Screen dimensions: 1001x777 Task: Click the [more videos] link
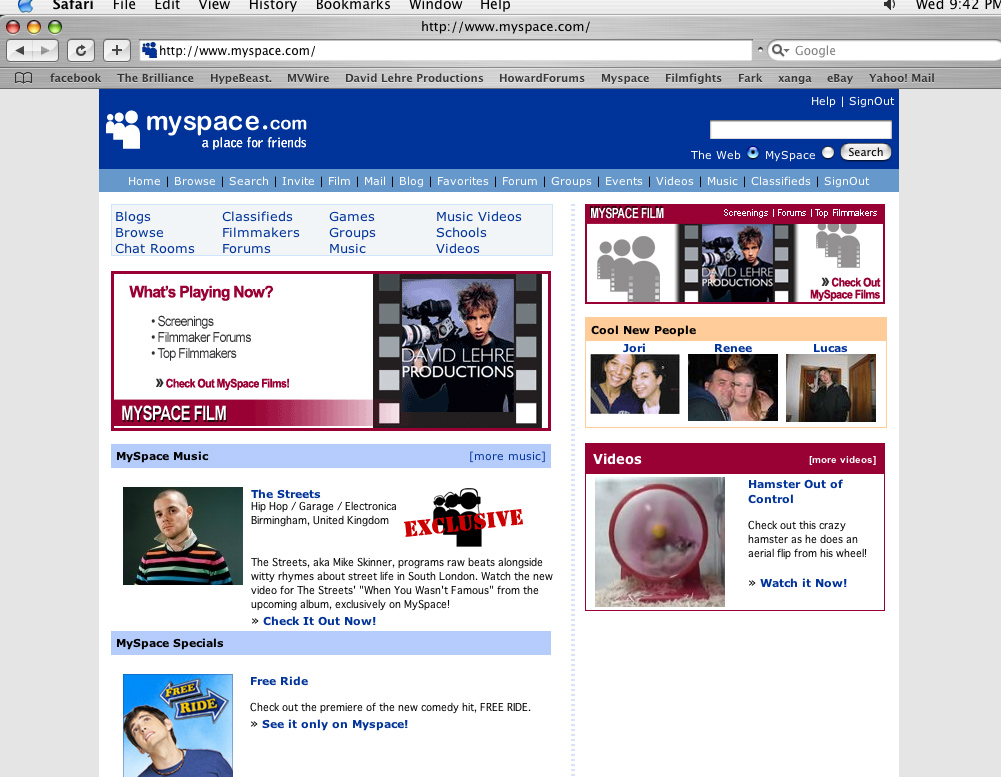coord(842,460)
